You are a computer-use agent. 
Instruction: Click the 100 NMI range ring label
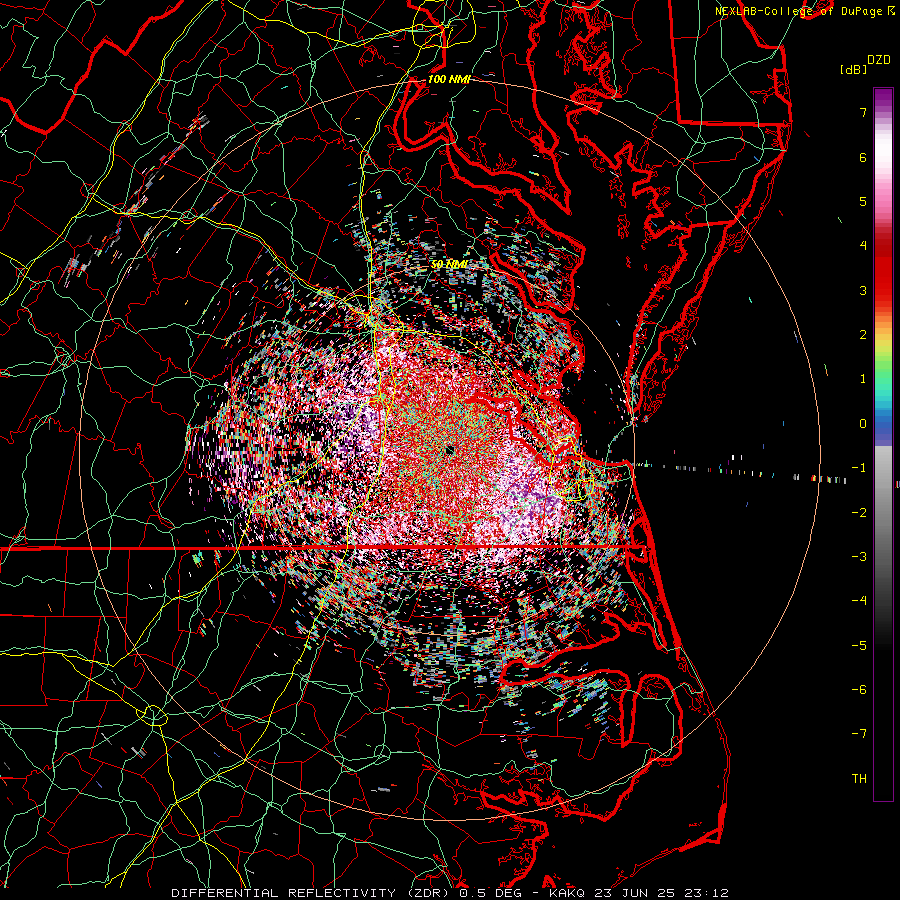point(449,79)
